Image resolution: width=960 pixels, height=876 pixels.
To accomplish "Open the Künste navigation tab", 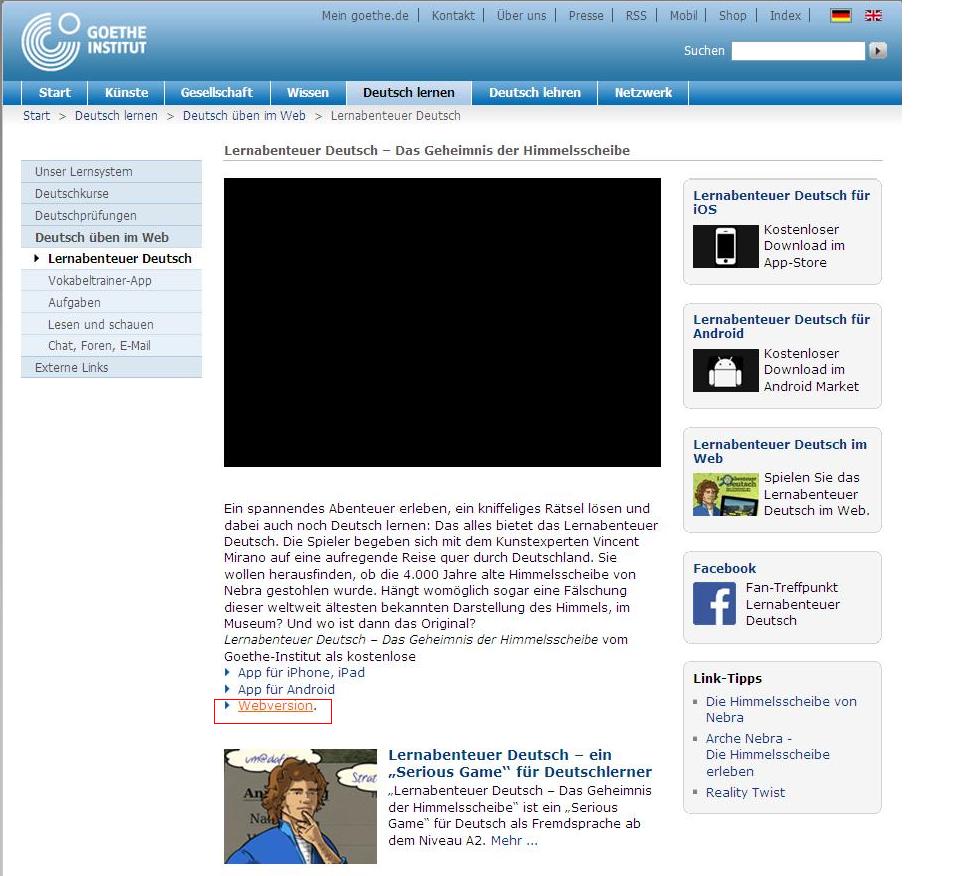I will (126, 93).
